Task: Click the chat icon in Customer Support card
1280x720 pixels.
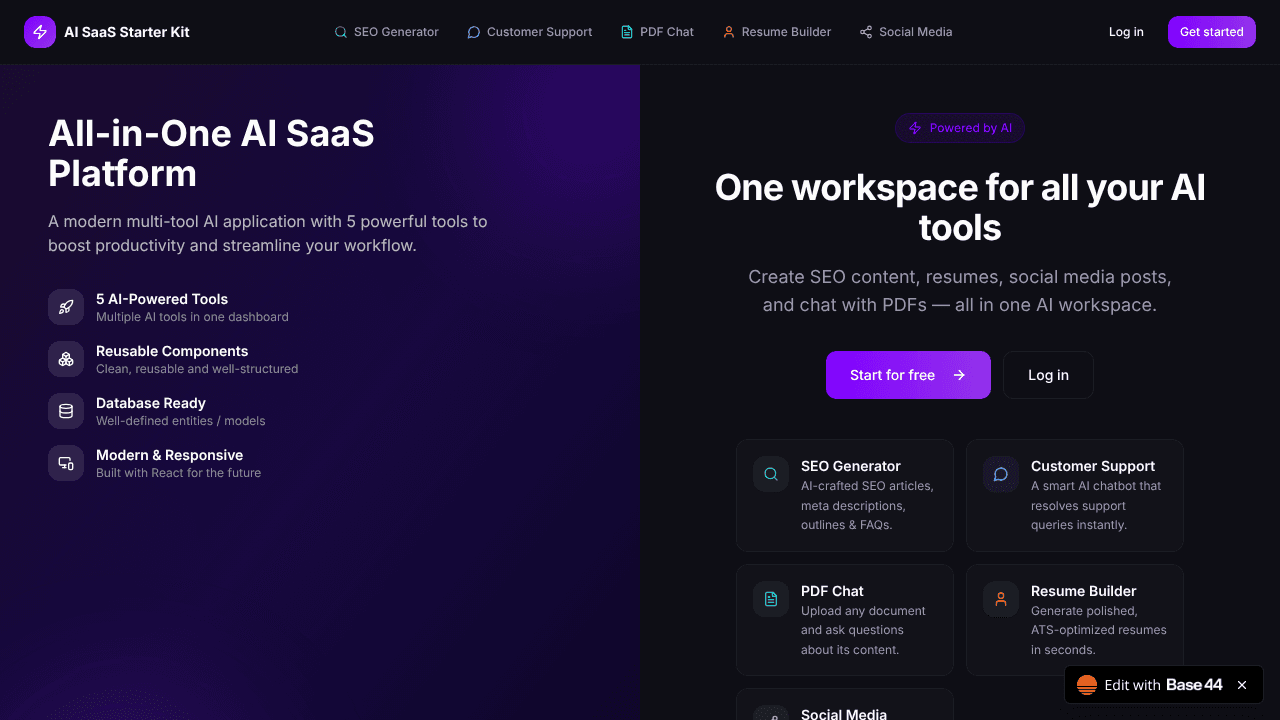Action: coord(1001,474)
